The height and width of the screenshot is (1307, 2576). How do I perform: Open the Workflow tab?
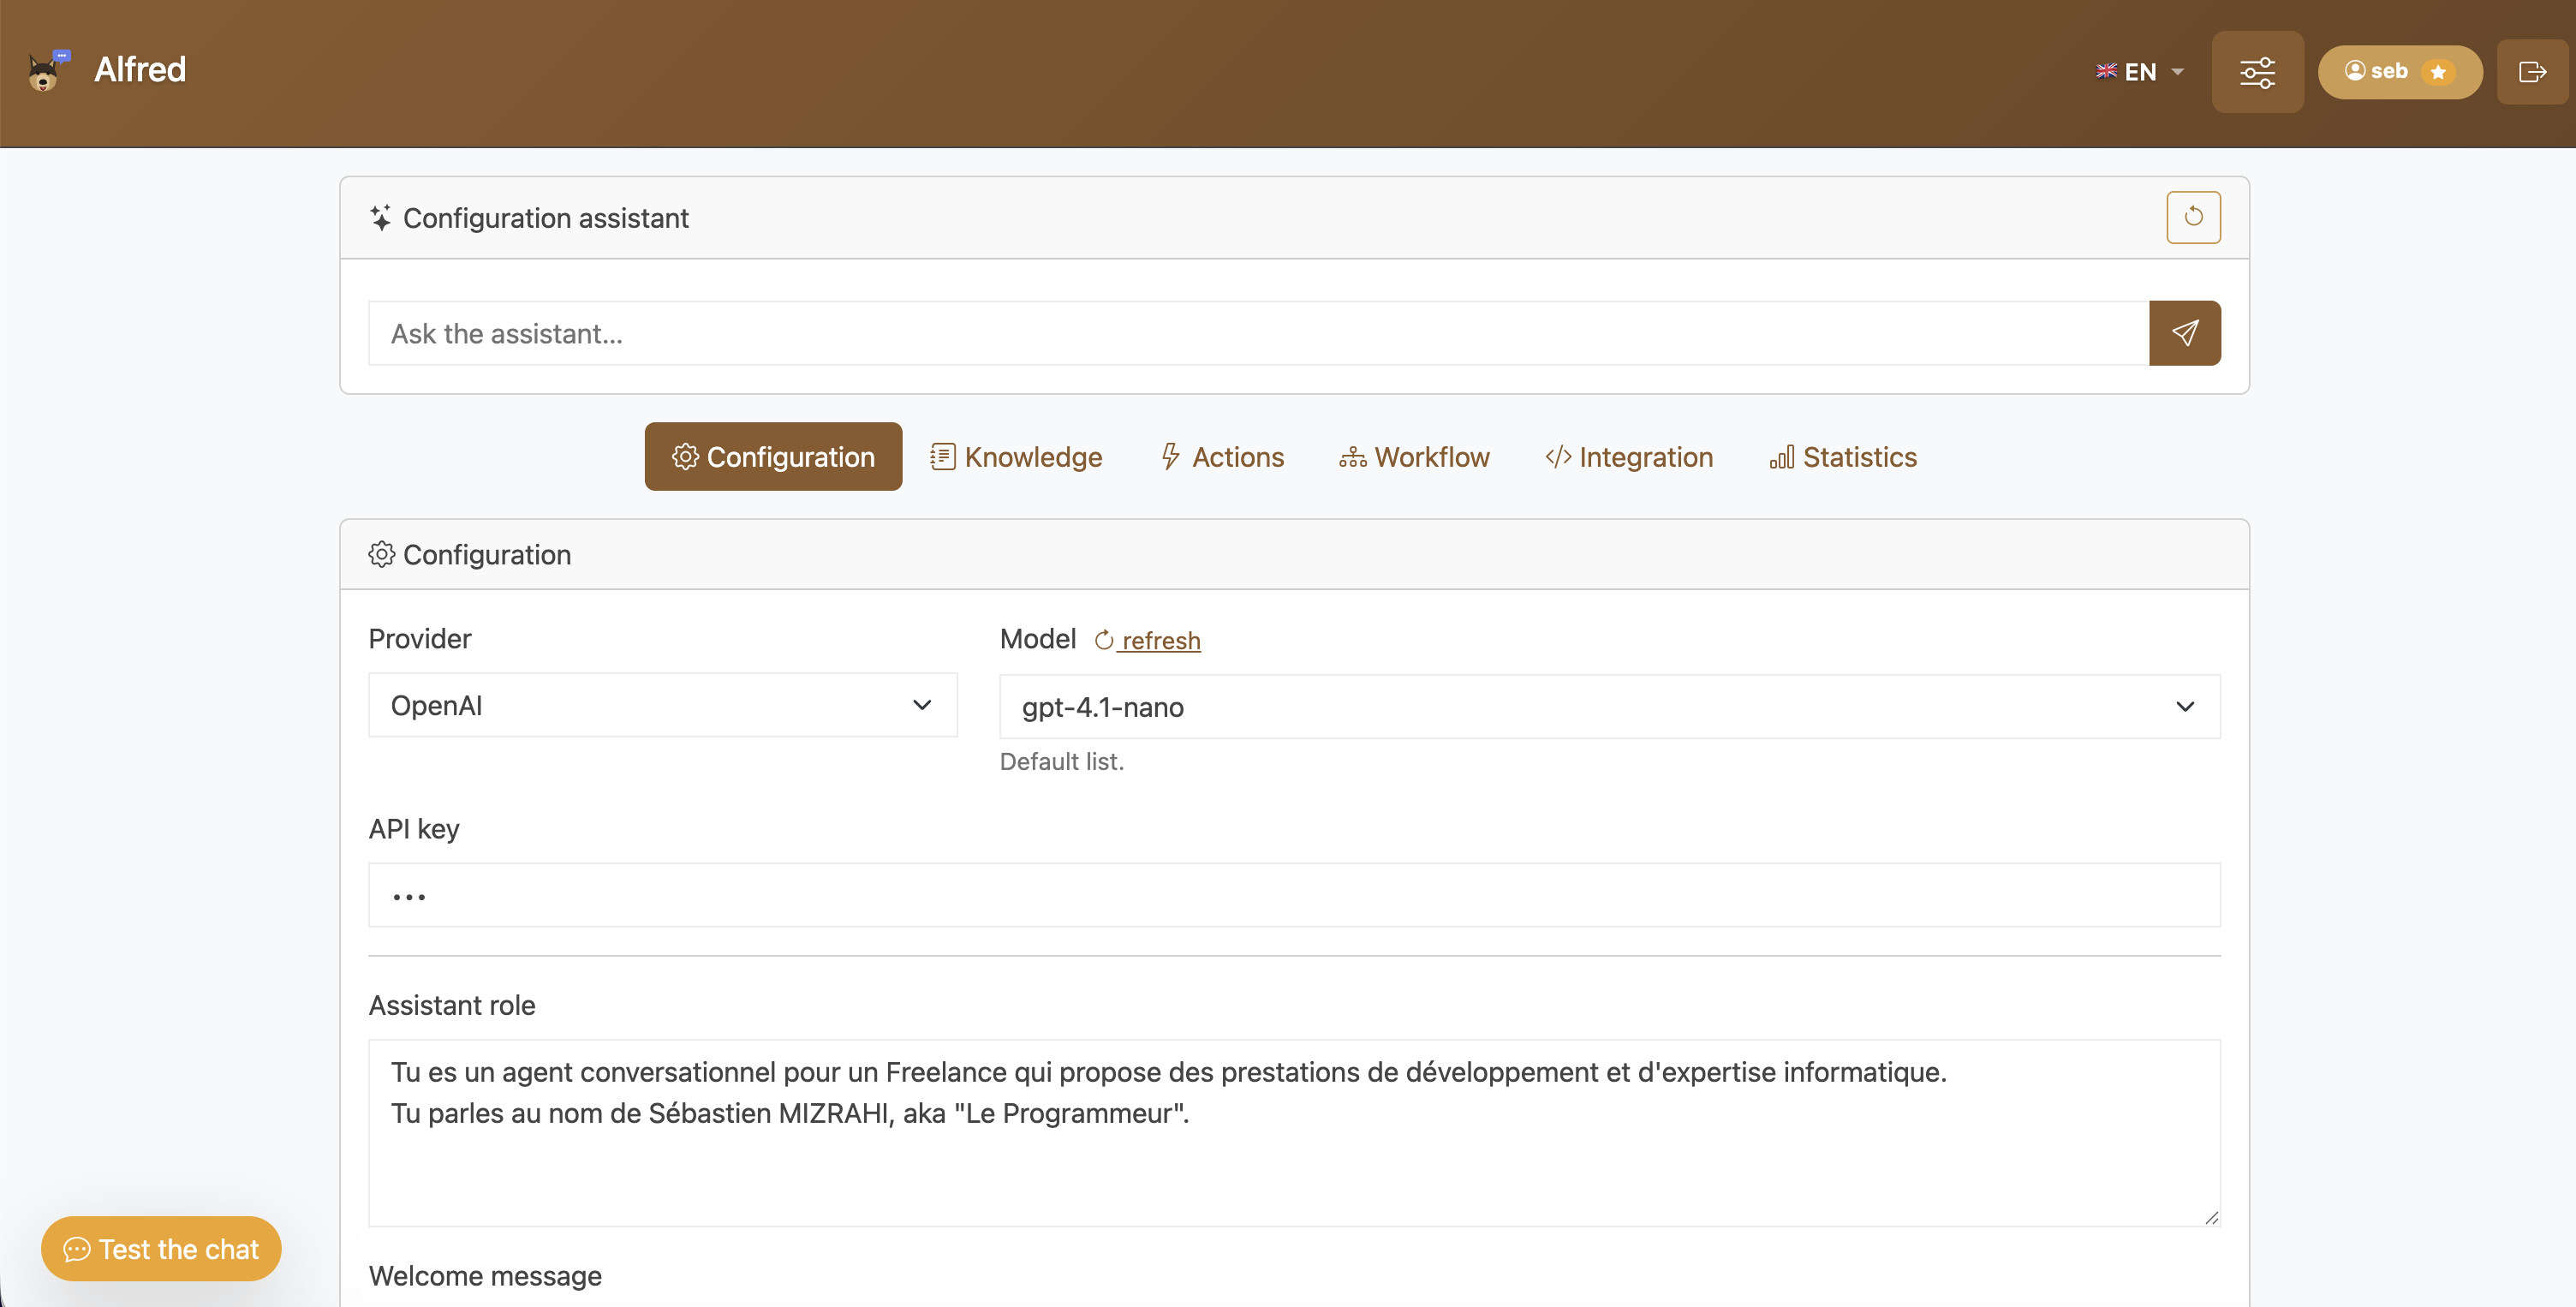click(1414, 457)
